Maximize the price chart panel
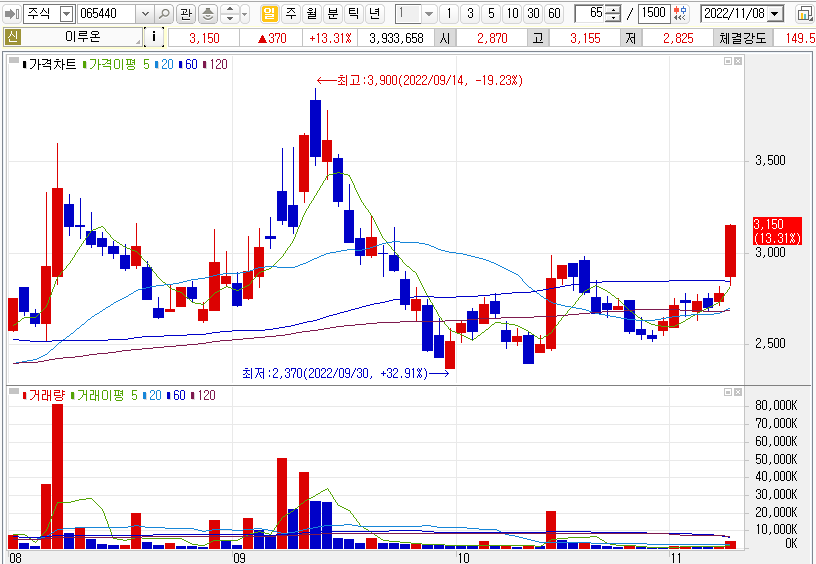 [728, 61]
